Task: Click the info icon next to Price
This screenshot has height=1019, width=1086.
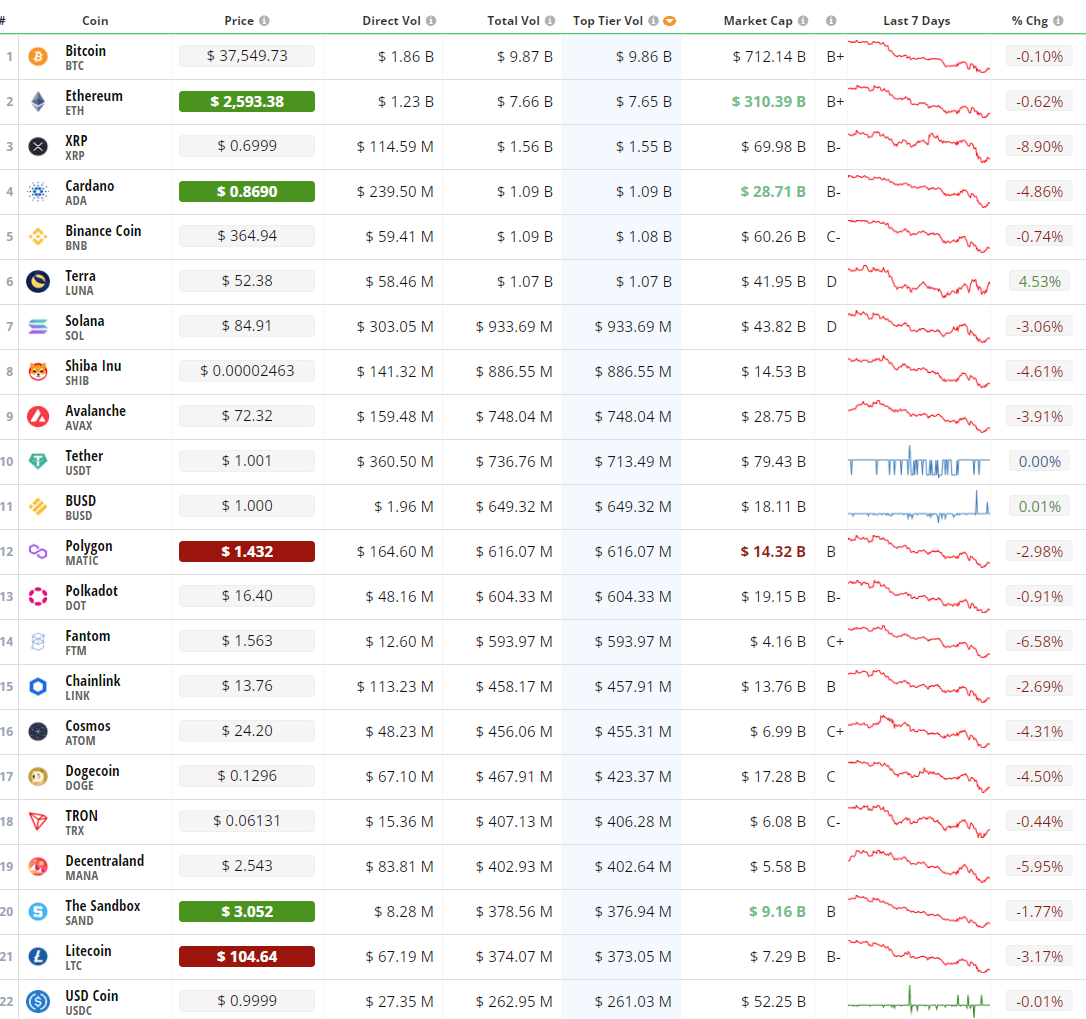Action: [x=264, y=21]
